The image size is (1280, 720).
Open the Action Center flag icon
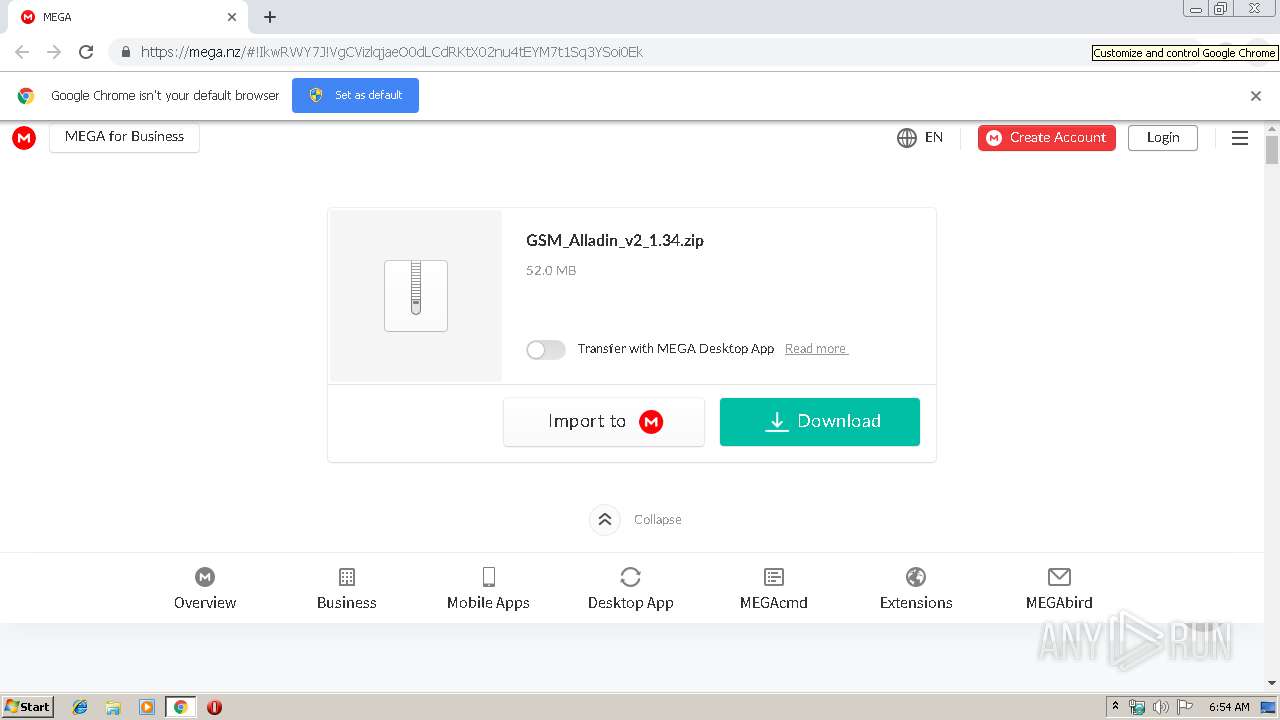point(1185,707)
